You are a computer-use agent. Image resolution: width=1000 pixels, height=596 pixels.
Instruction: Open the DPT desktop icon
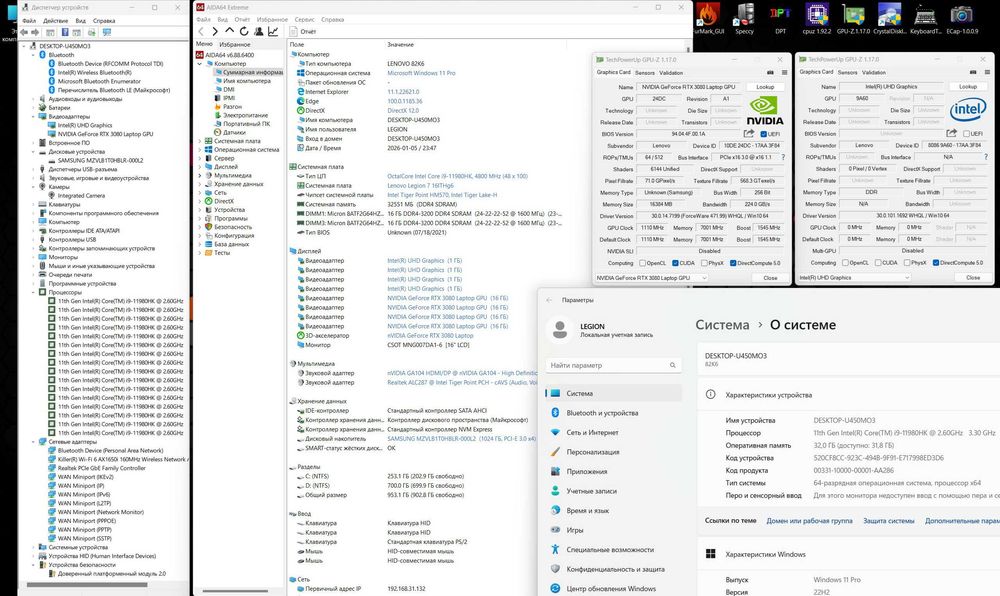click(780, 18)
